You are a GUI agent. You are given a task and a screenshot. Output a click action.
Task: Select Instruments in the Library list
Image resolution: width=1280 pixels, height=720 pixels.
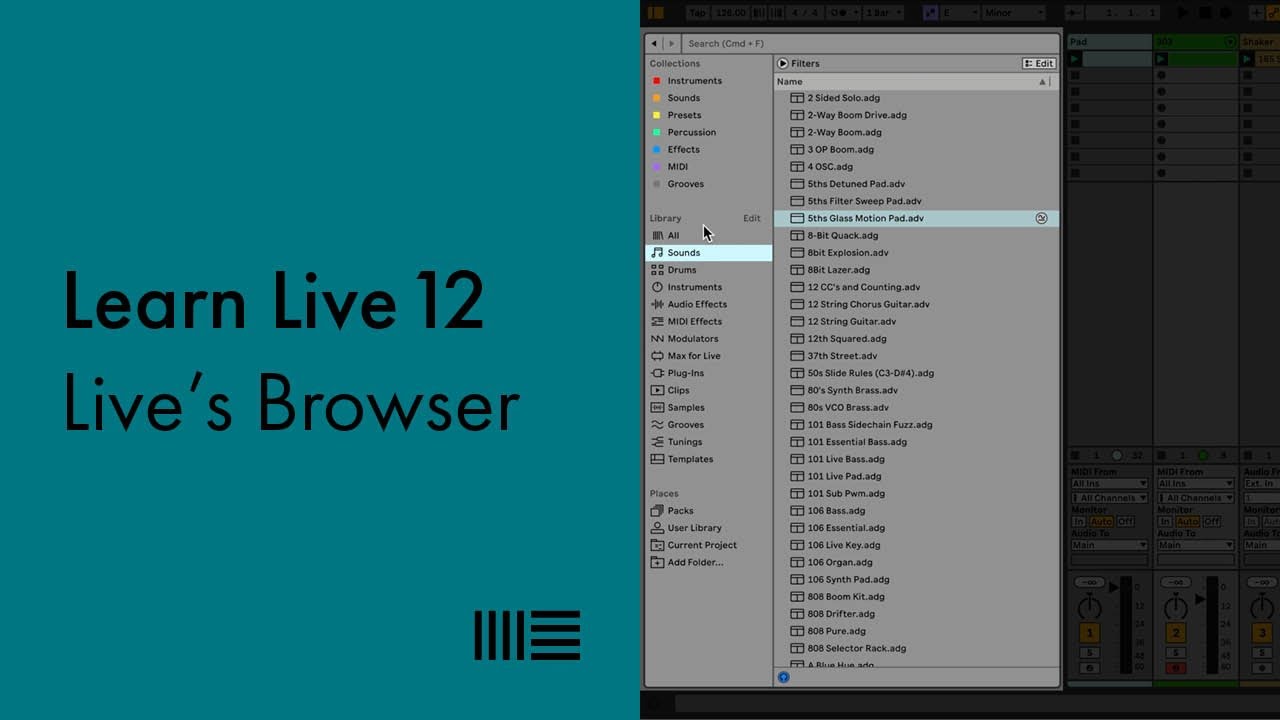708,287
